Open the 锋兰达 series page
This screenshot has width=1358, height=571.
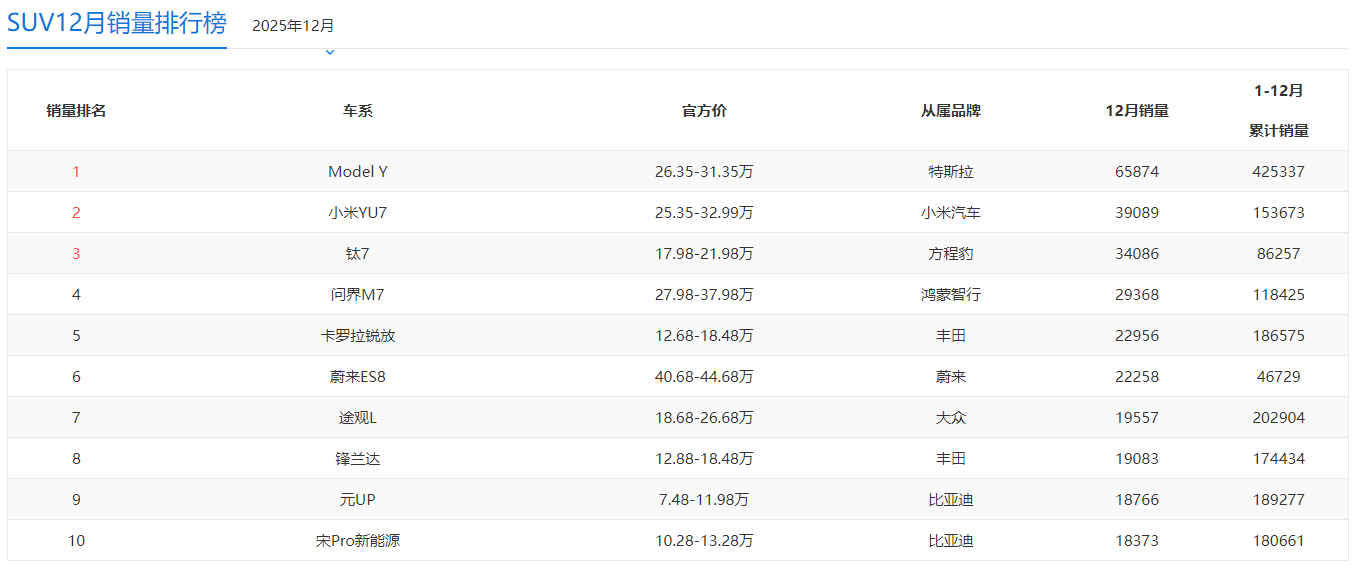358,459
